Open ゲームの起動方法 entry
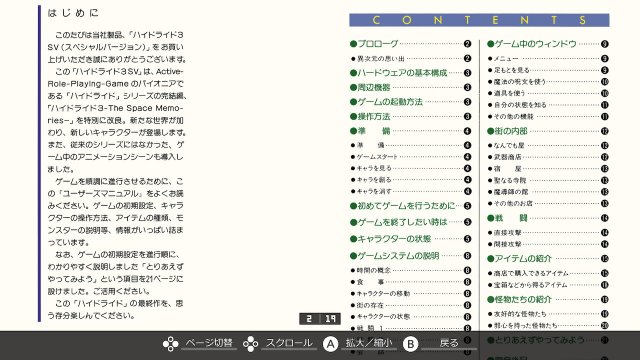 click(x=411, y=102)
